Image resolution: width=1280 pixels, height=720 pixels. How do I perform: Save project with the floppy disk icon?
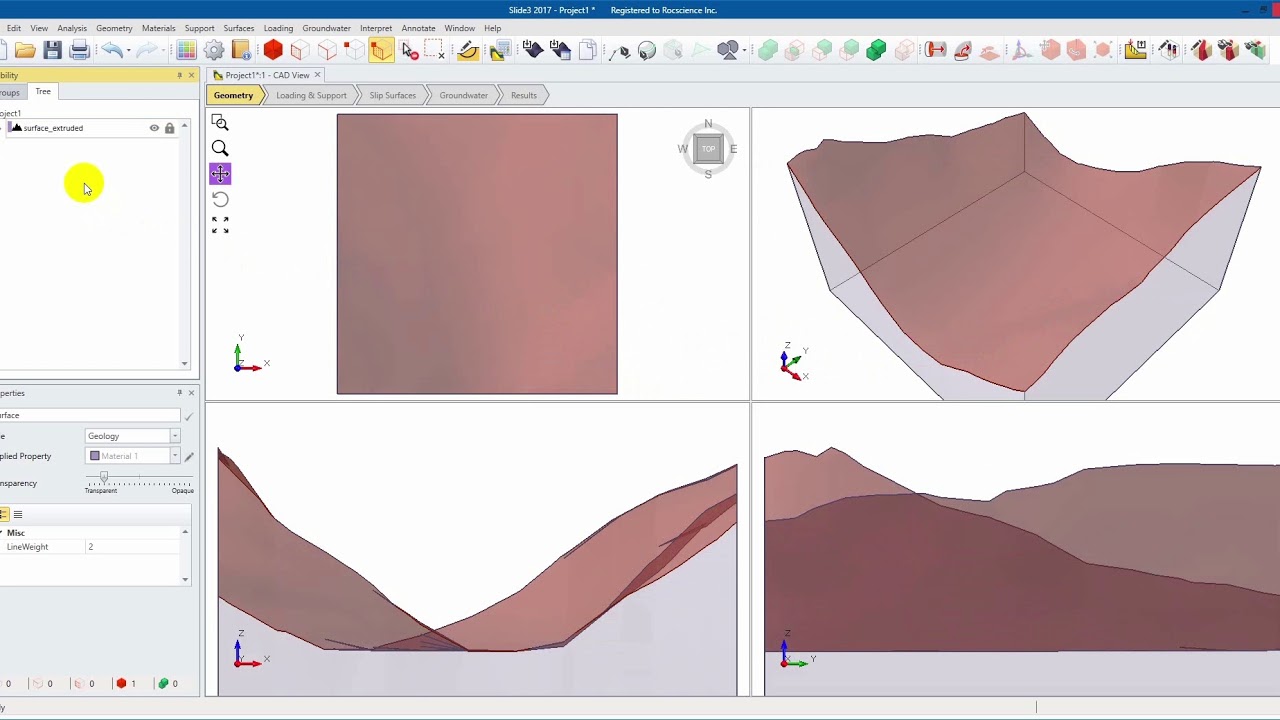[x=52, y=50]
